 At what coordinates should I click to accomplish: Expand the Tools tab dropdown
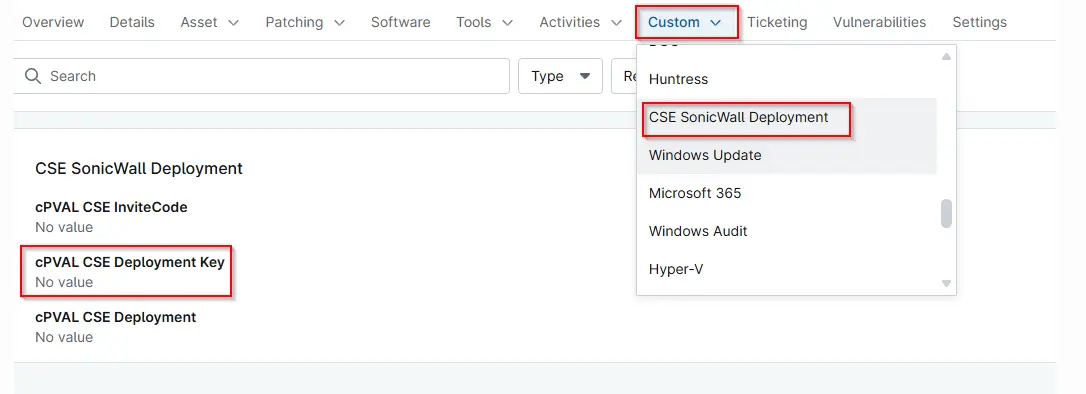(484, 22)
